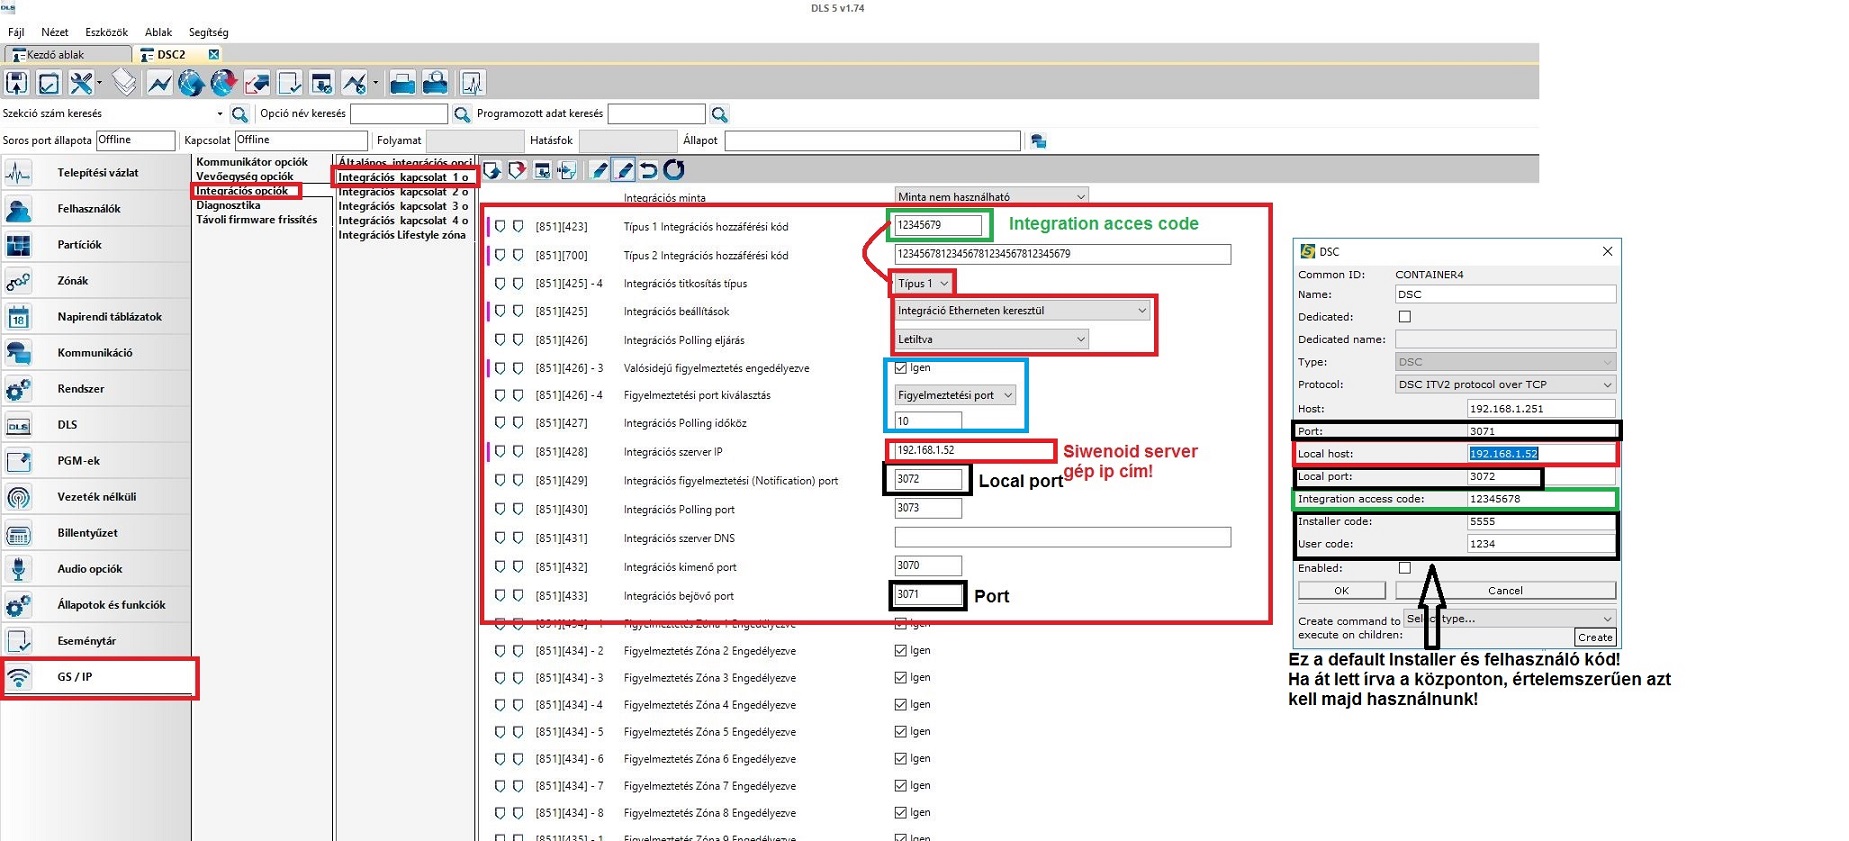Tick the Dedicated checkbox in DSC dialog
Viewport: 1849px width, 841px height.
[1405, 317]
